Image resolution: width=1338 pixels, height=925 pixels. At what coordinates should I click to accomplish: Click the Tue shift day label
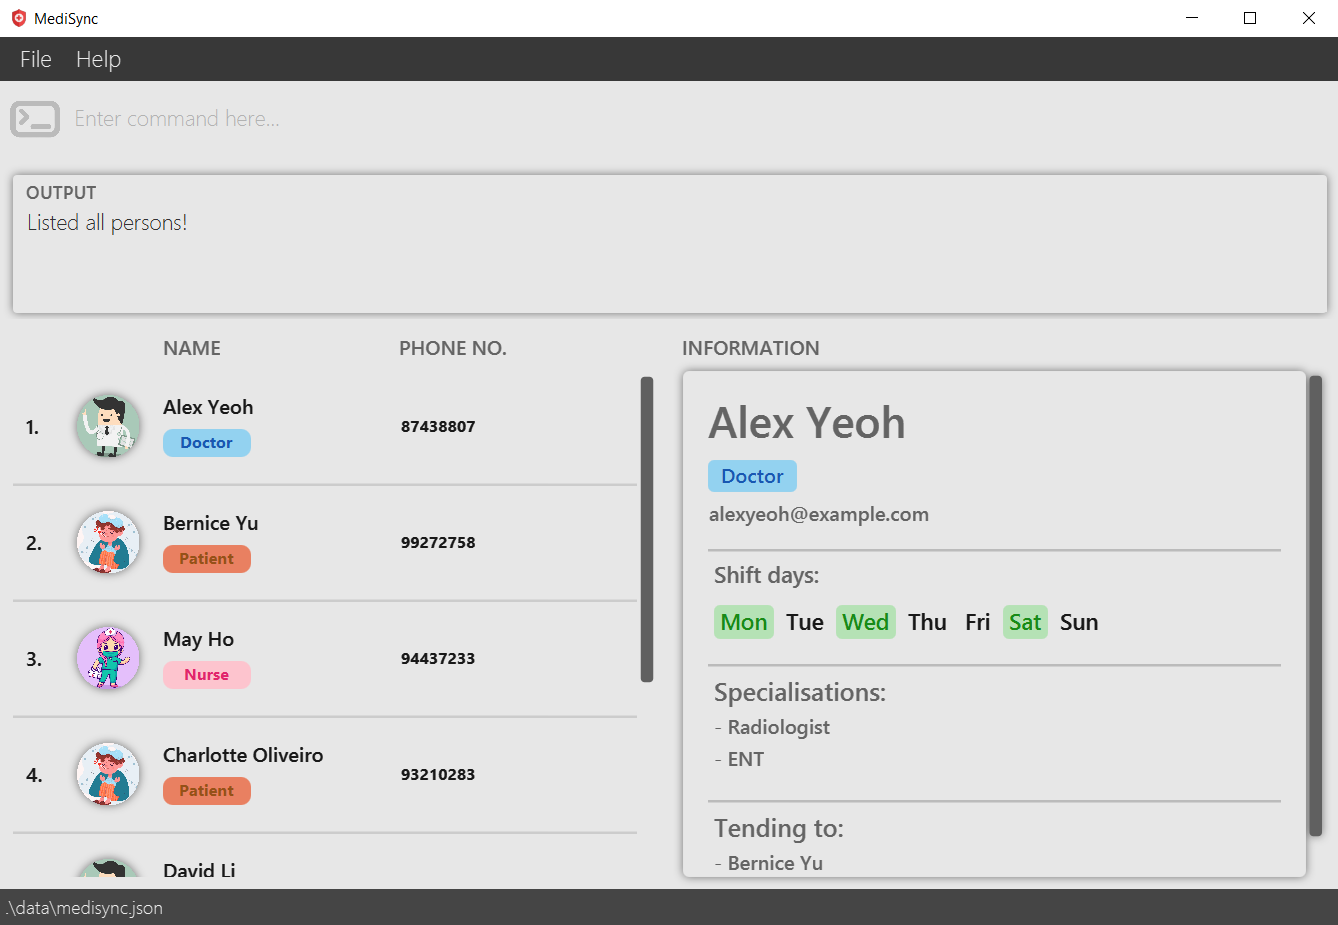[x=804, y=622]
